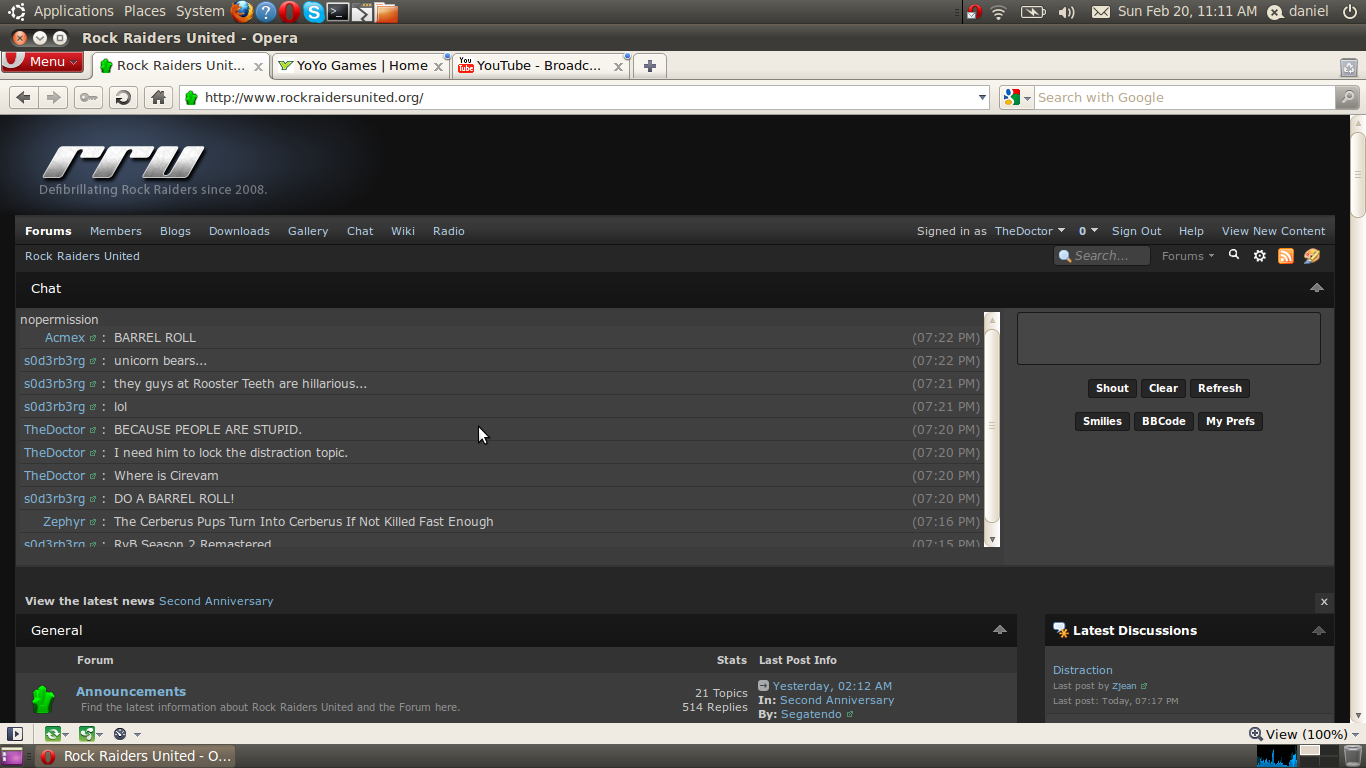Collapse the General category
The image size is (1366, 768).
coord(999,630)
